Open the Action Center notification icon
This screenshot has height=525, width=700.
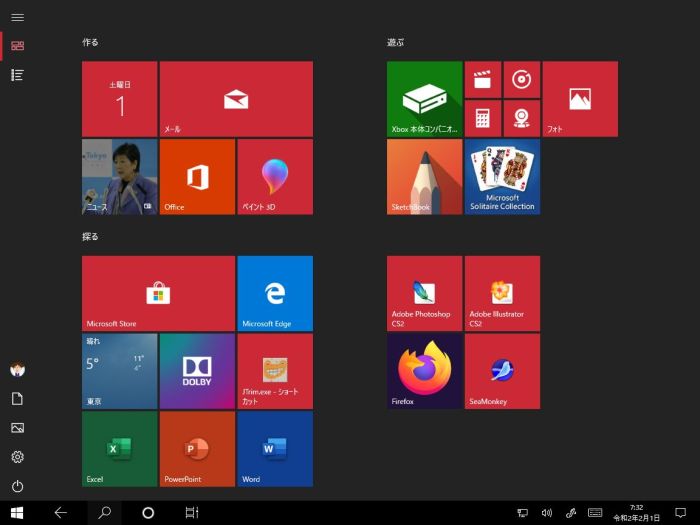pos(681,513)
